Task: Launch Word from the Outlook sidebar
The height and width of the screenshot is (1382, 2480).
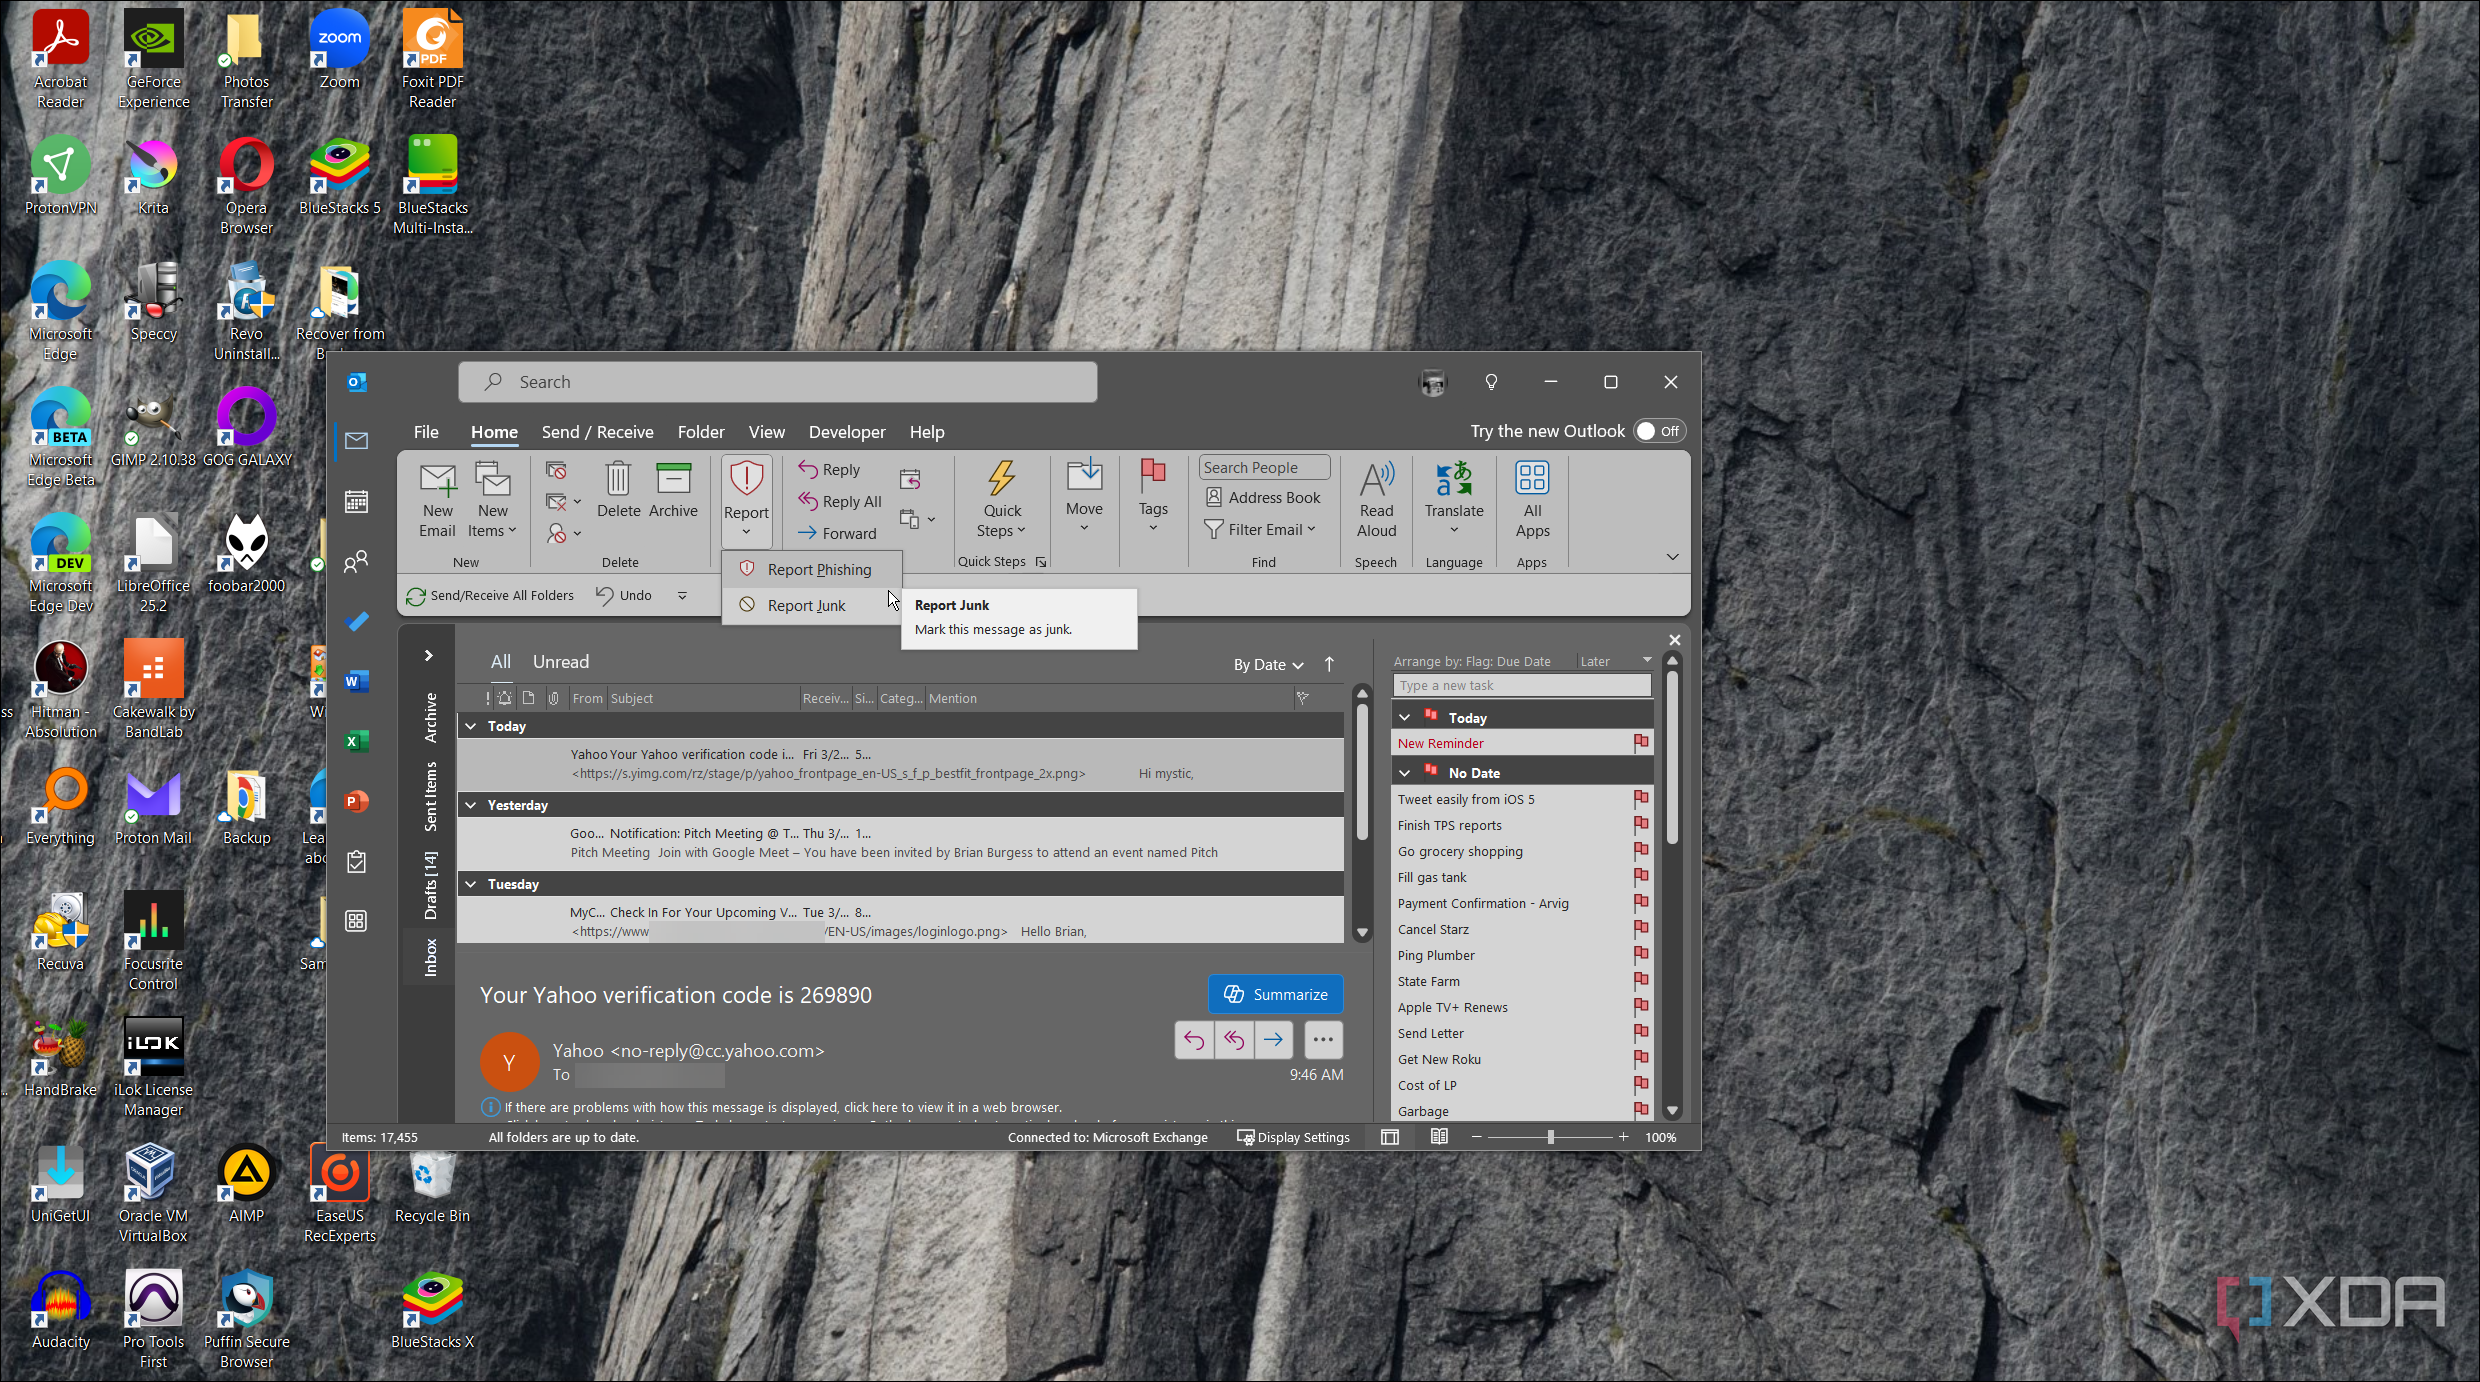Action: click(356, 682)
